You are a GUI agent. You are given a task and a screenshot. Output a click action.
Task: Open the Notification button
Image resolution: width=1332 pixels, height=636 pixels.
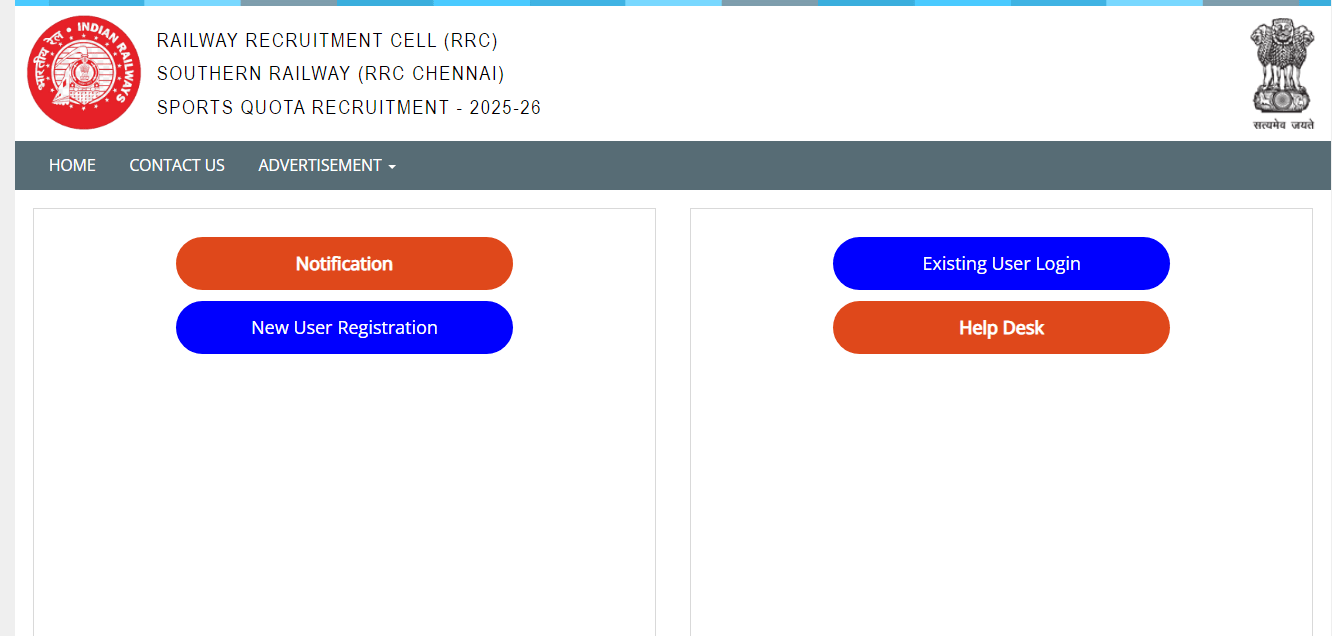344,264
